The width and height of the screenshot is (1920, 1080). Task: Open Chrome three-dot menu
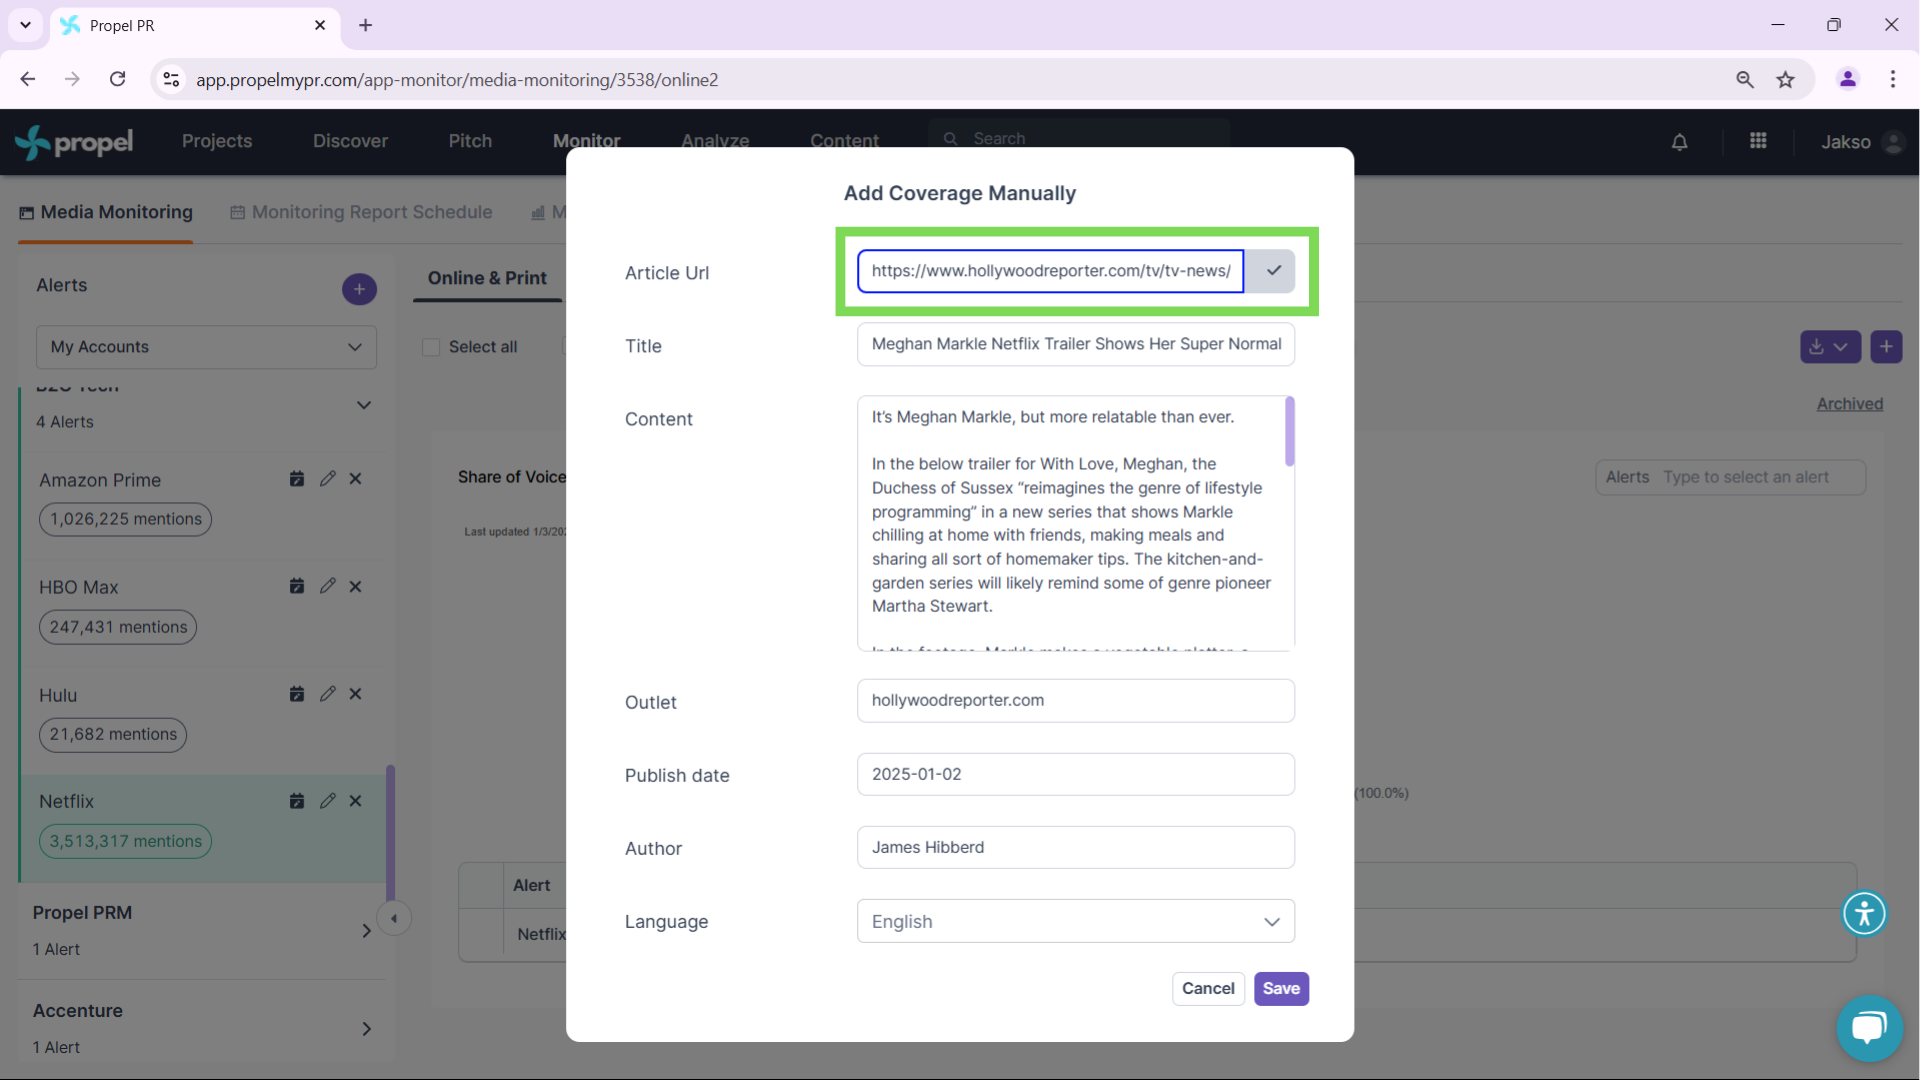coord(1892,79)
